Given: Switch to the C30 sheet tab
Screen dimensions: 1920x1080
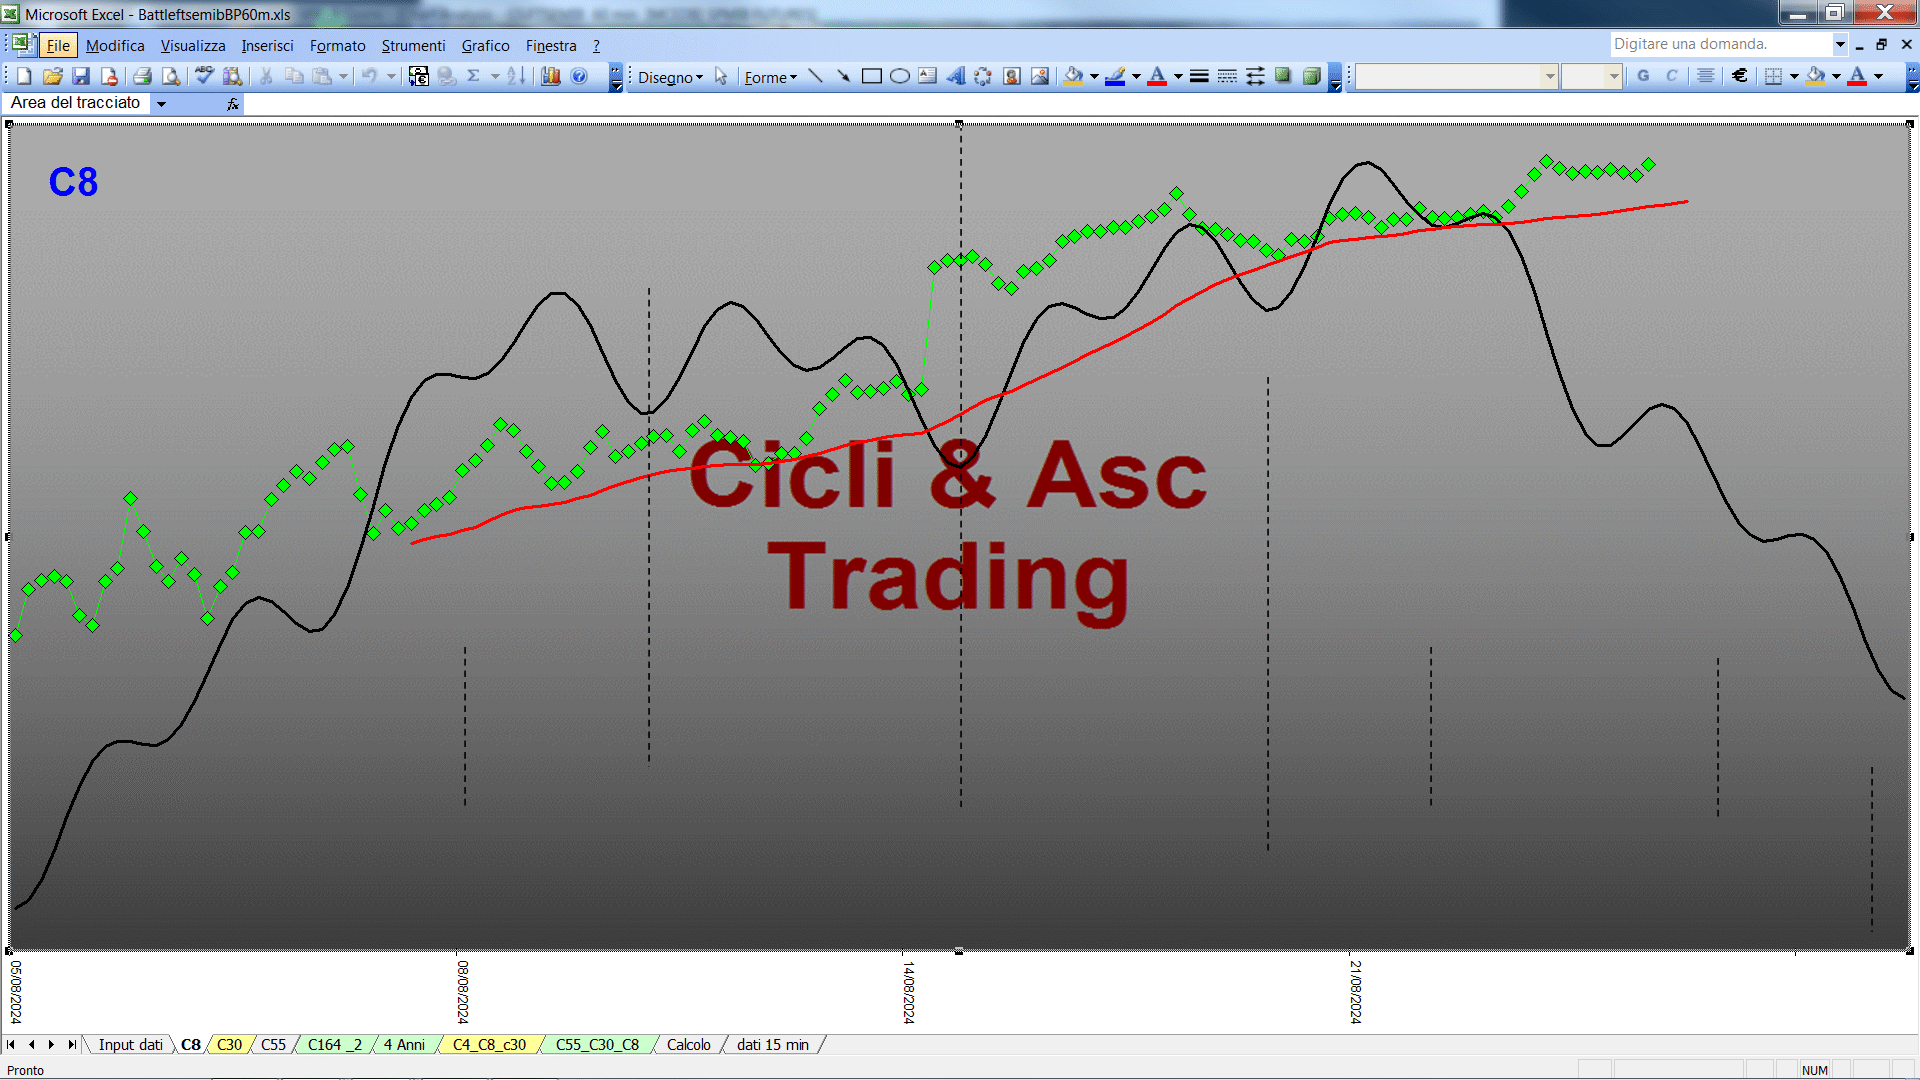Looking at the screenshot, I should tap(229, 1045).
